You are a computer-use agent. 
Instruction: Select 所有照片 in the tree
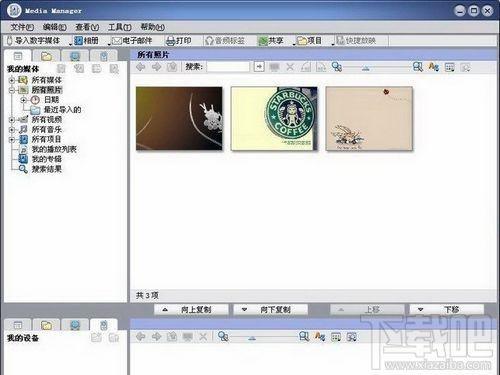coord(47,90)
